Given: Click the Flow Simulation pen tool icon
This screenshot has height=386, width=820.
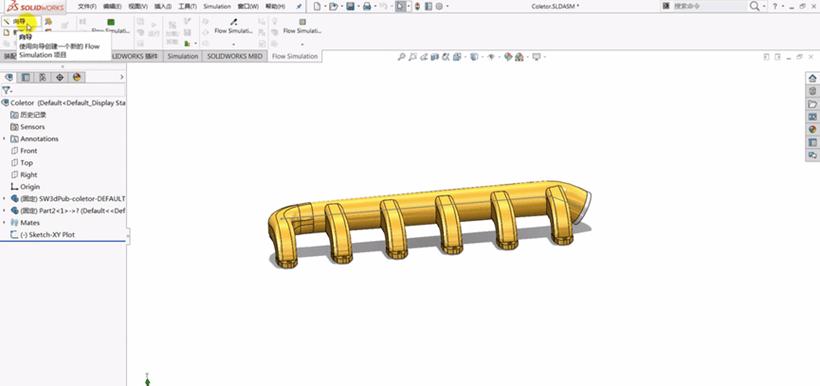Looking at the screenshot, I should 234,22.
